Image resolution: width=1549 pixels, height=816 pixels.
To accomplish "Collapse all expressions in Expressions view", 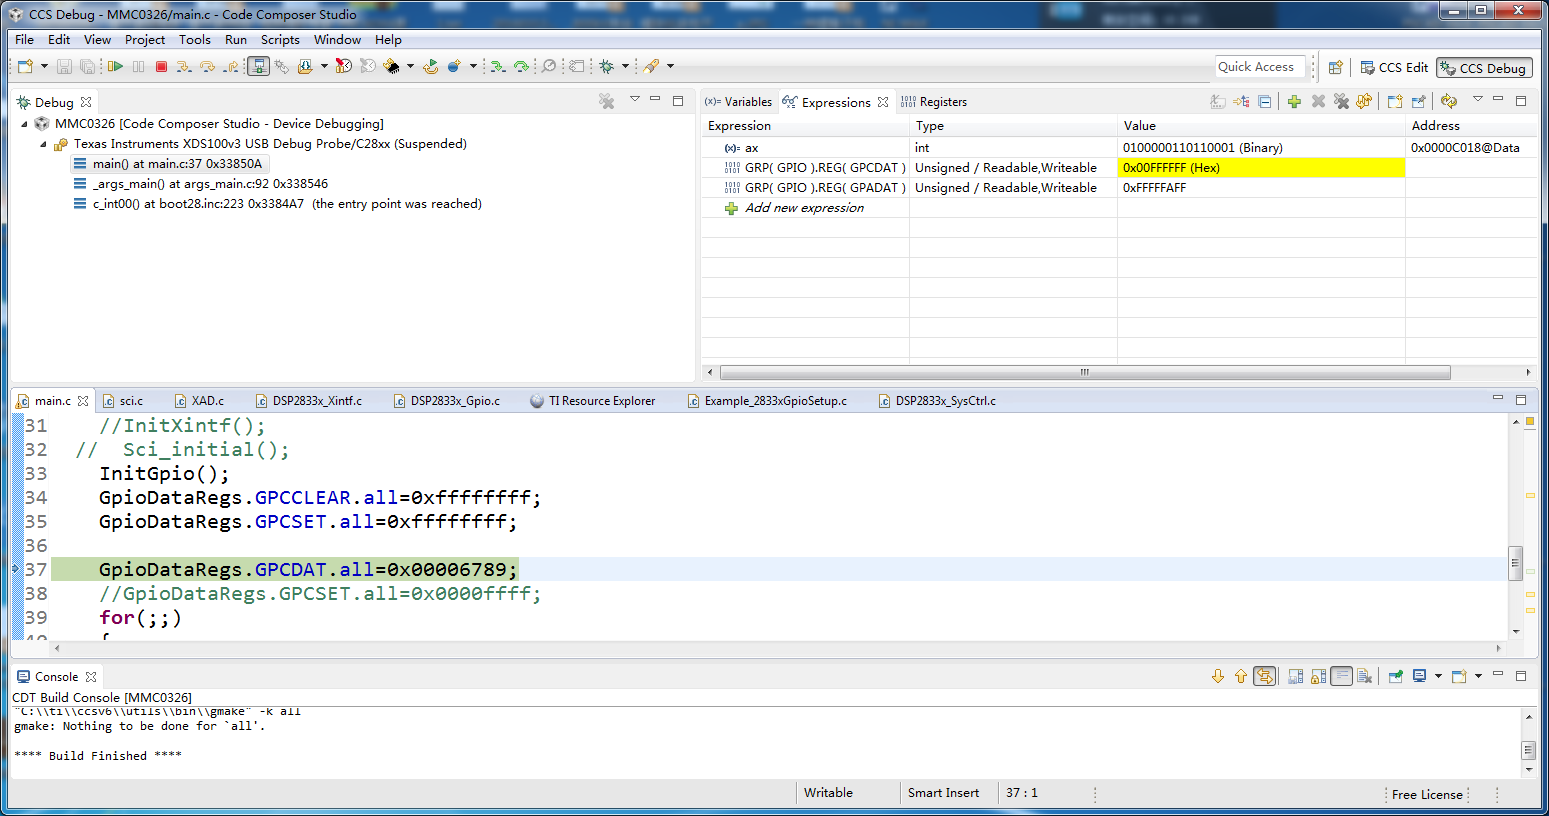I will [1265, 102].
